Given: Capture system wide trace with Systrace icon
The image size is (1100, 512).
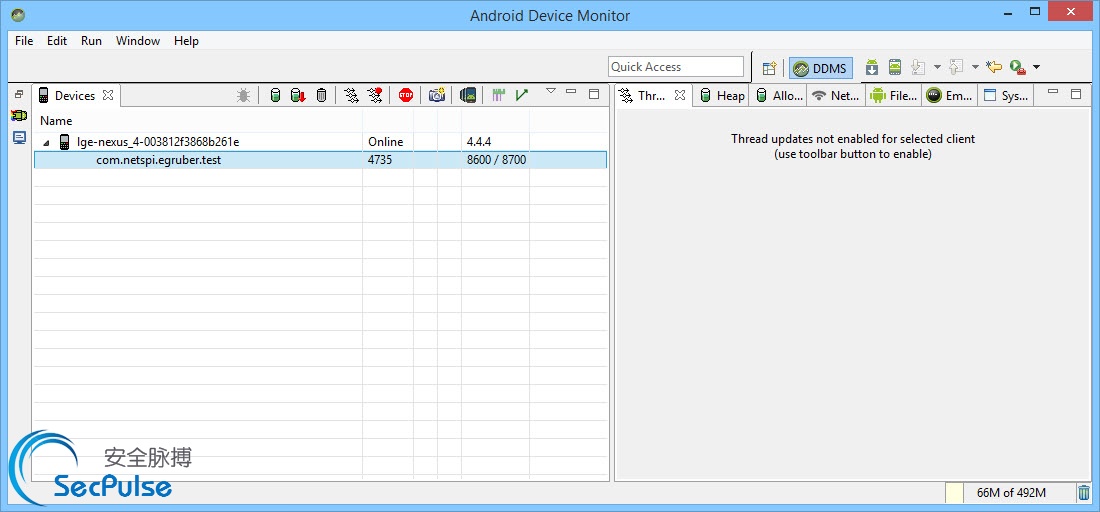Looking at the screenshot, I should (498, 95).
